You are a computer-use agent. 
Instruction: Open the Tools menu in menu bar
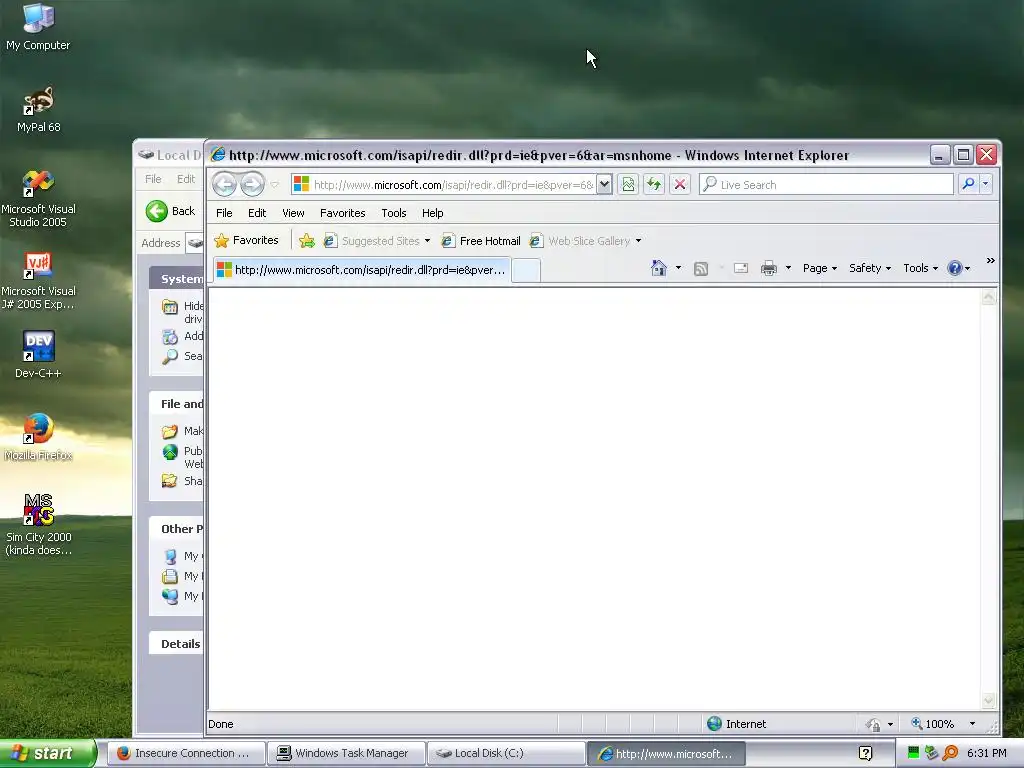(394, 213)
